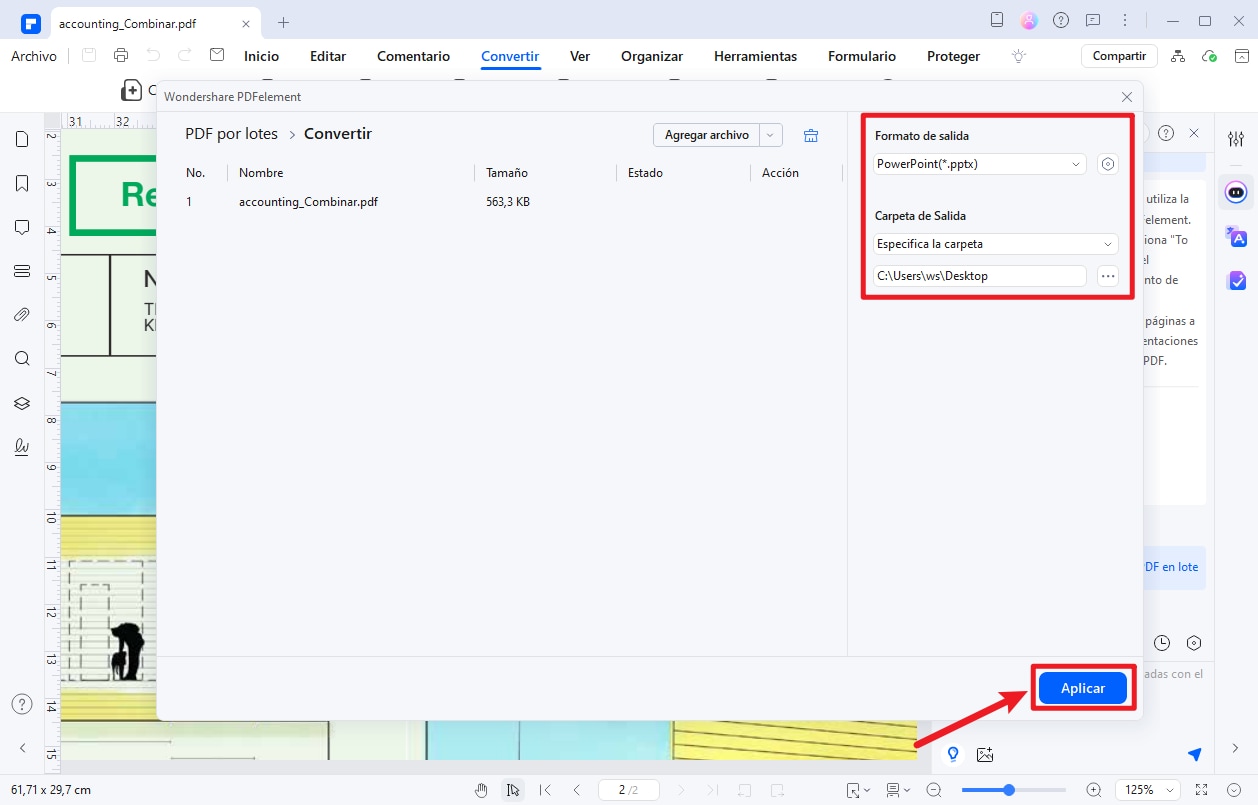Go back to PDF por lotes breadcrumb
Image resolution: width=1258 pixels, height=805 pixels.
(x=231, y=134)
